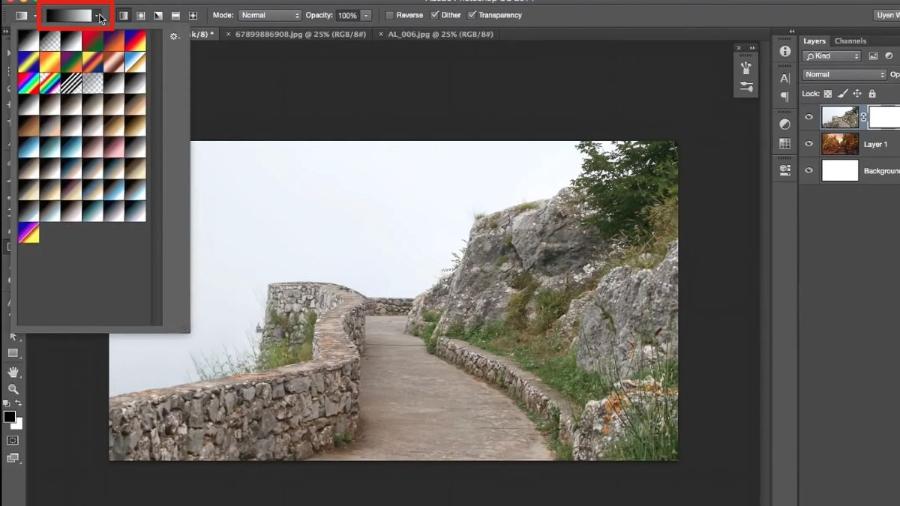Choose the Linear Gradient style icon
Screen dimensions: 900x506
click(123, 16)
